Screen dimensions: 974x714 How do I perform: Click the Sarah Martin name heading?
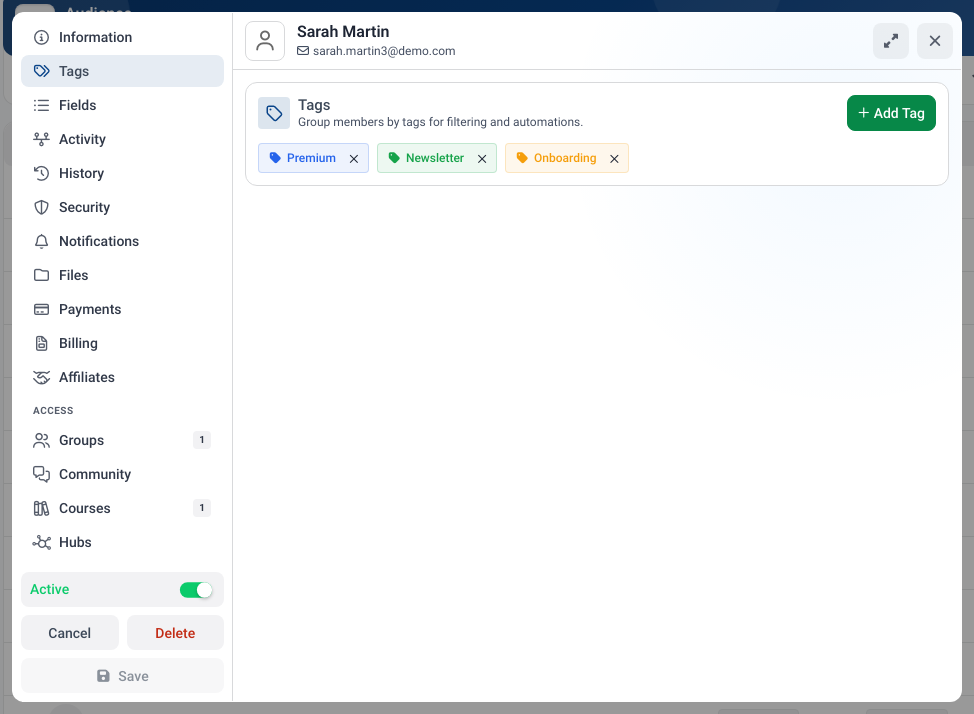click(x=343, y=32)
